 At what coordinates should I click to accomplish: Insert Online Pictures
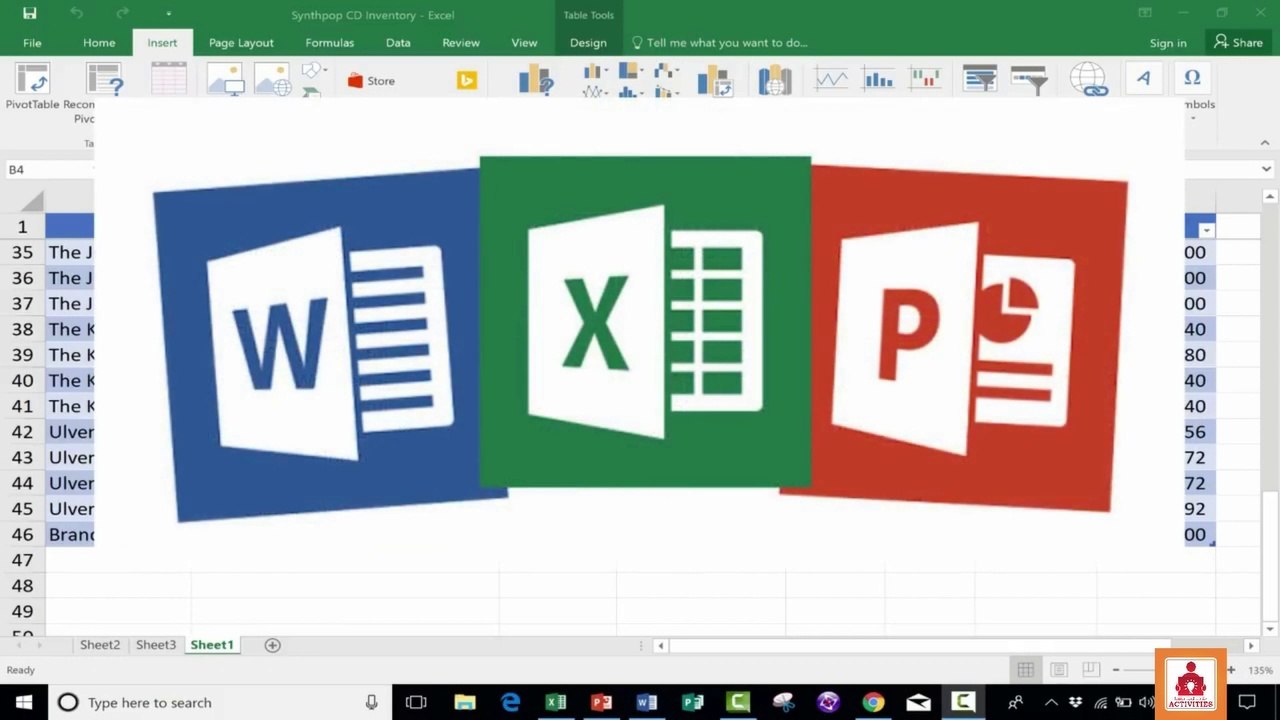coord(273,80)
